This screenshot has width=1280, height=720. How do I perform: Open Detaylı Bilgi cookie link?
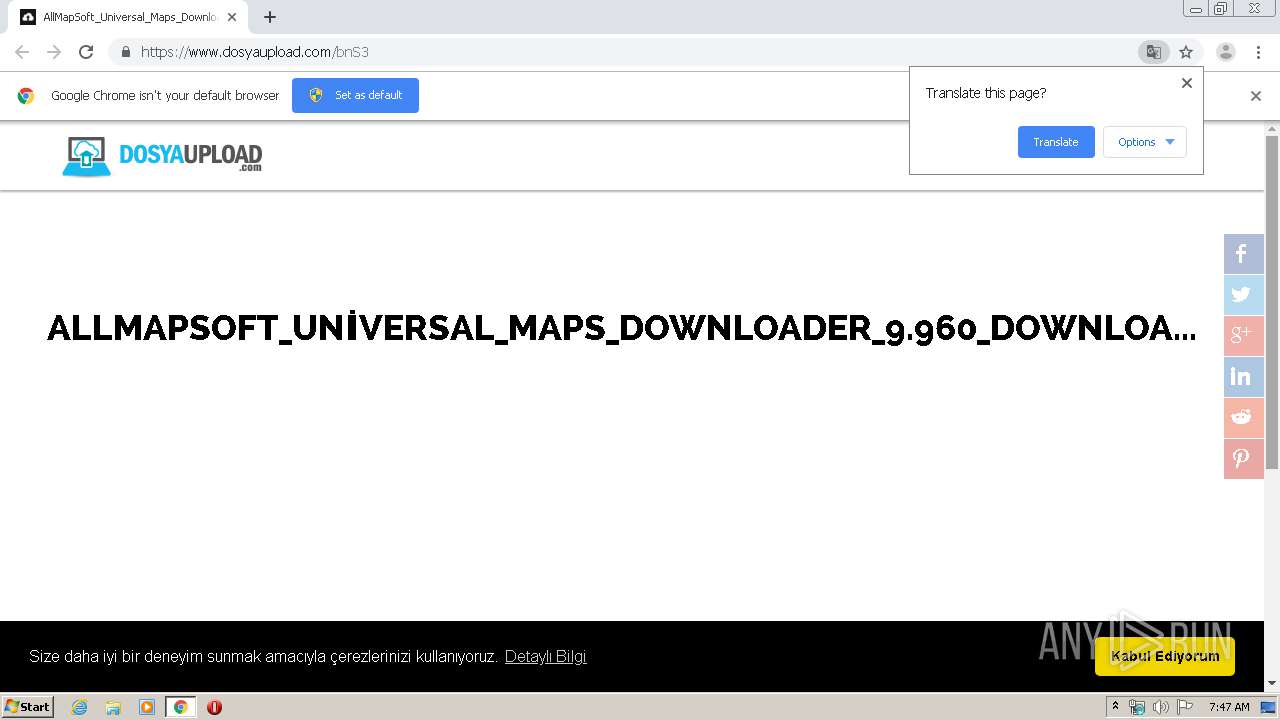point(545,657)
